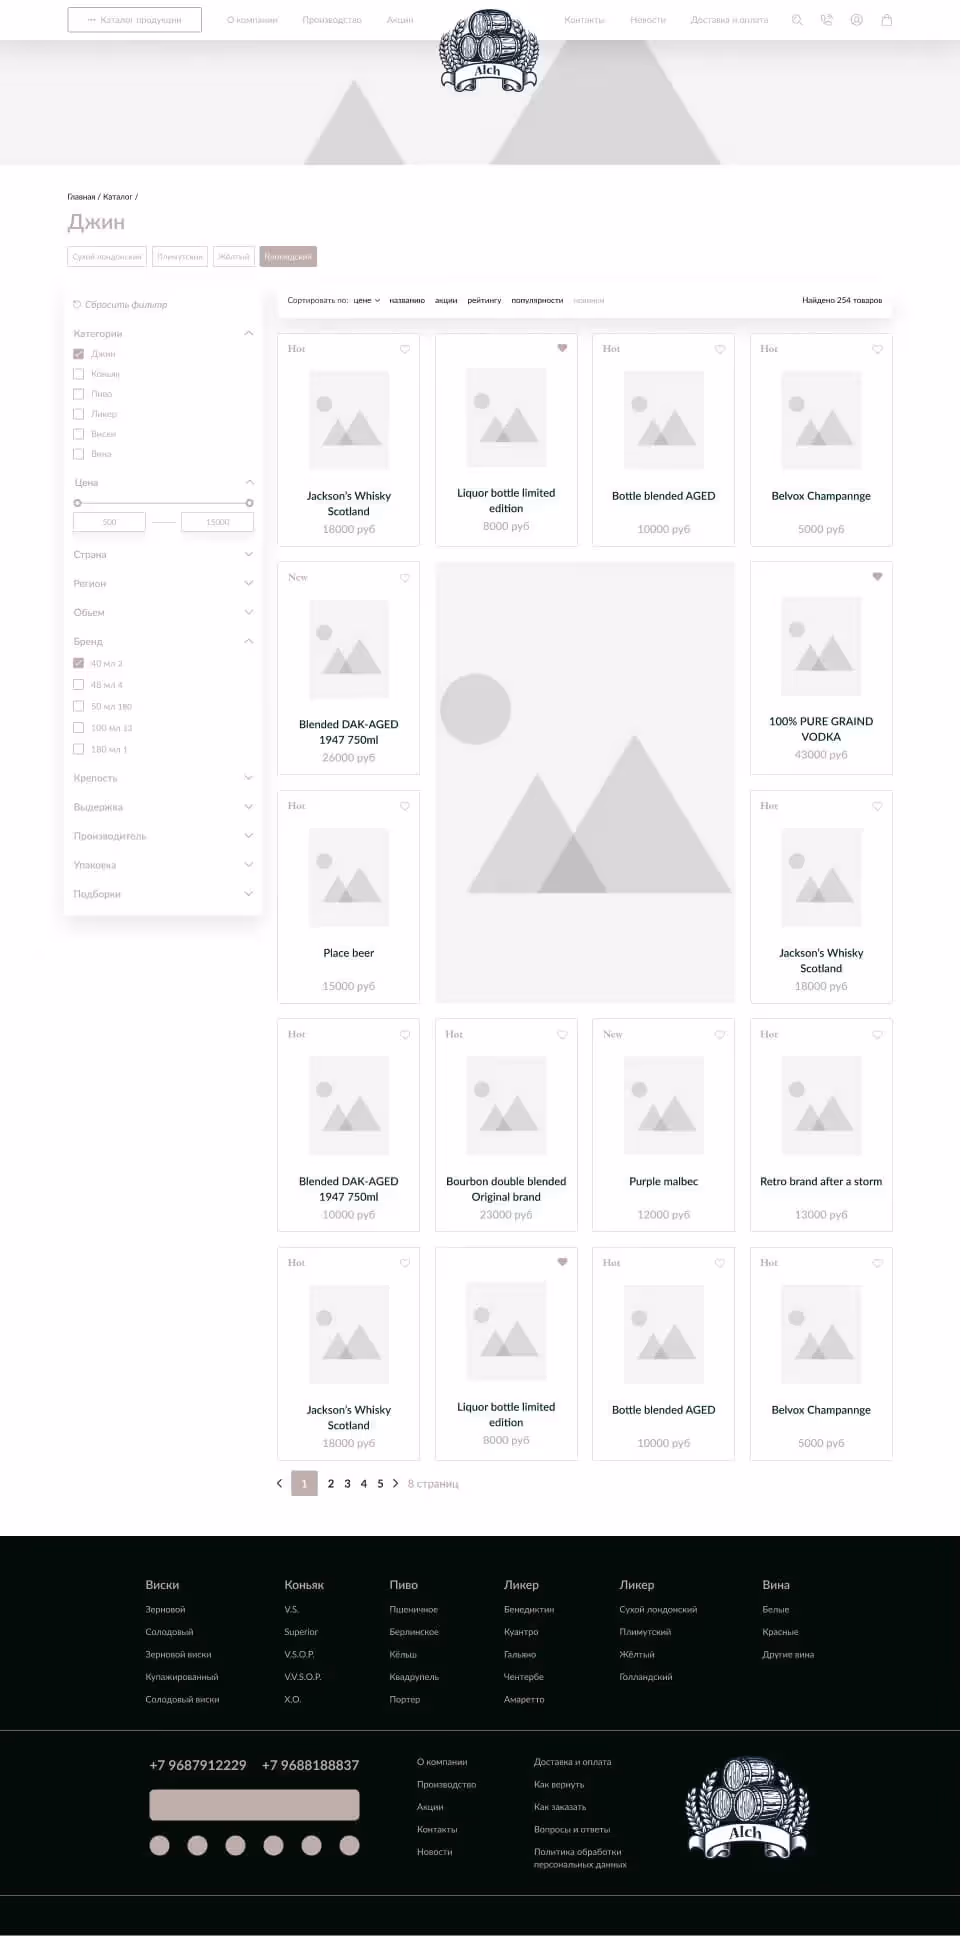
Task: Open Производство in header menu
Action: pyautogui.click(x=332, y=20)
